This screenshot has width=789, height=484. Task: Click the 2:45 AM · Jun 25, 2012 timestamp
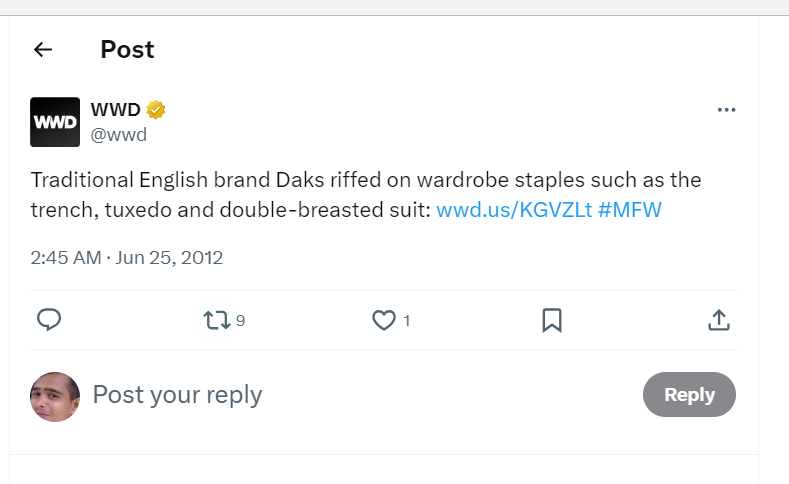pyautogui.click(x=126, y=257)
